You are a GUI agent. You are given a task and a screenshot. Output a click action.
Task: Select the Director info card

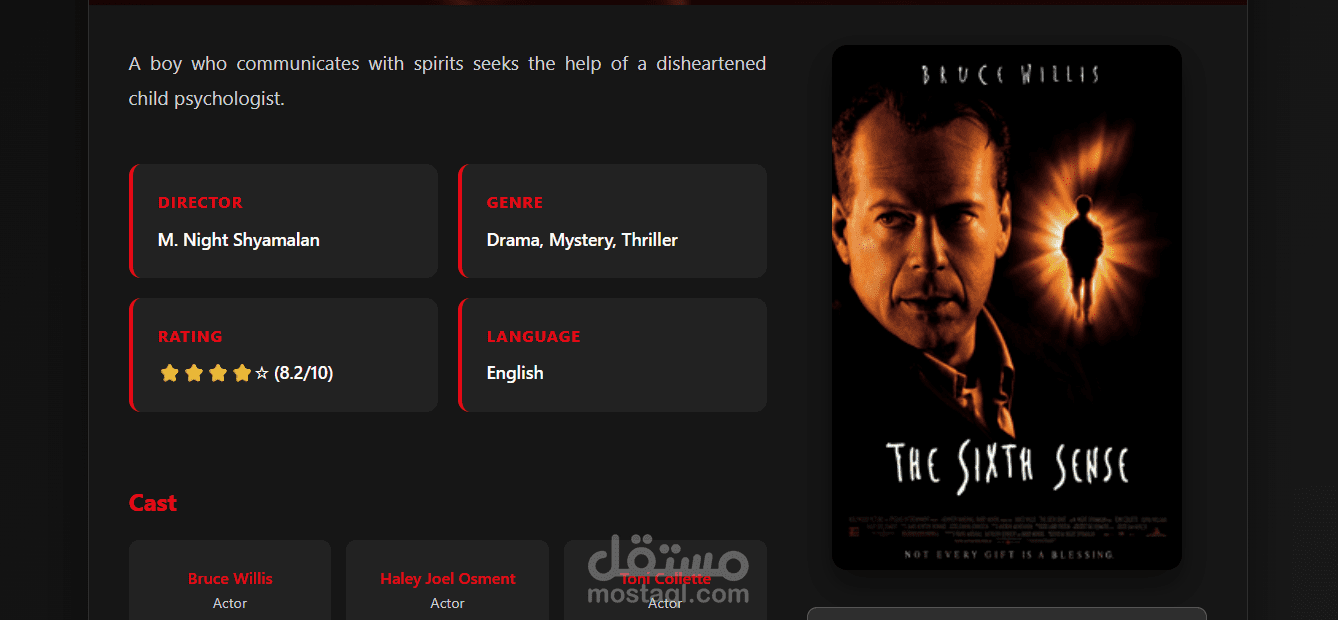(283, 221)
